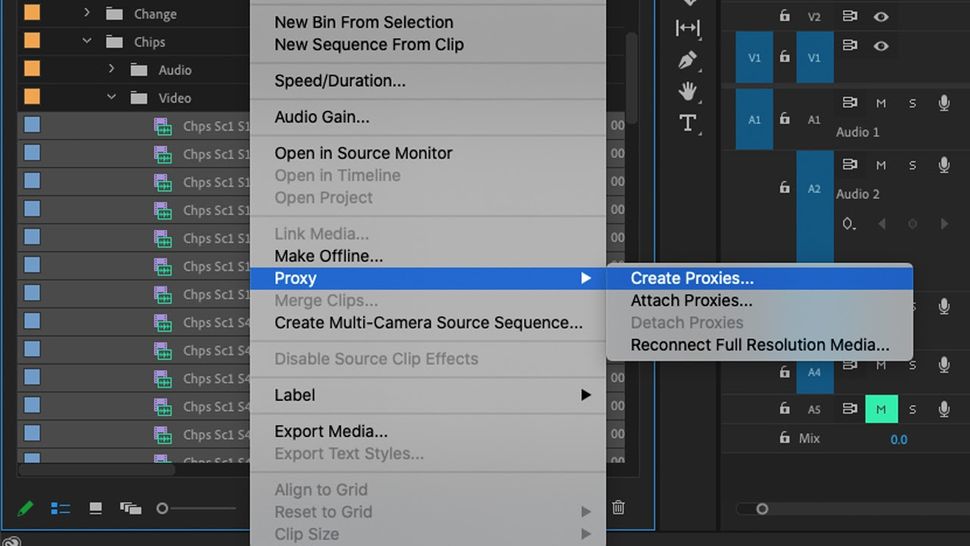
Task: Toggle sync lock on track V2
Action: click(850, 16)
